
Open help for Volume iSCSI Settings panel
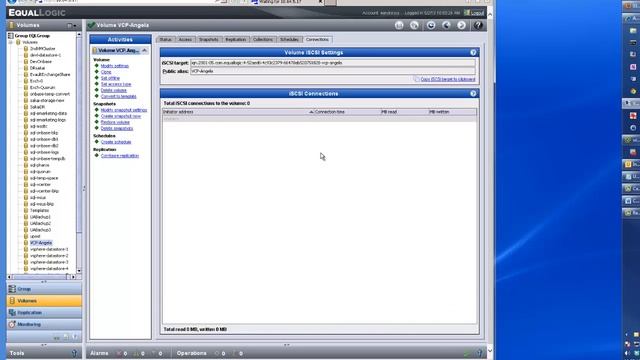[x=473, y=52]
